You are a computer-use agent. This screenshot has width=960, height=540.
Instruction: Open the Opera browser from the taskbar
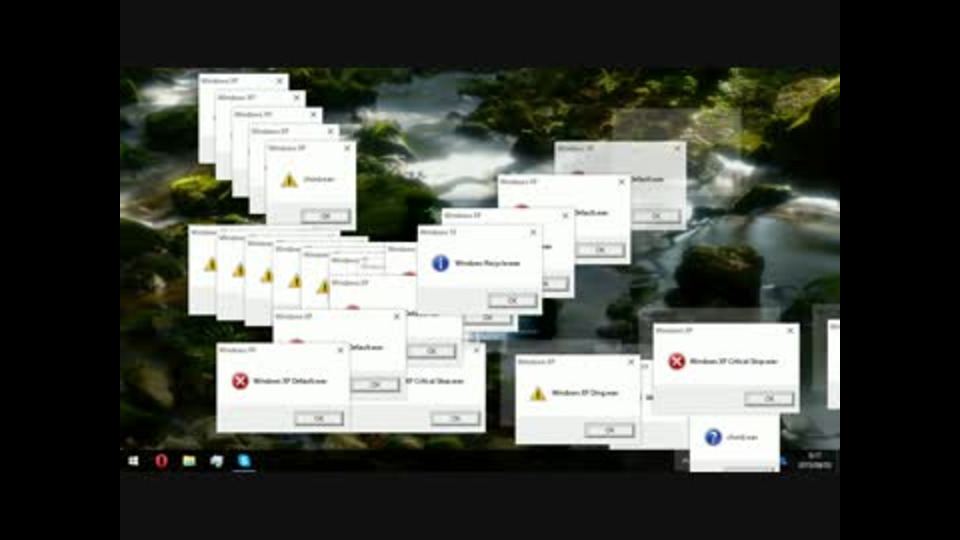click(161, 460)
